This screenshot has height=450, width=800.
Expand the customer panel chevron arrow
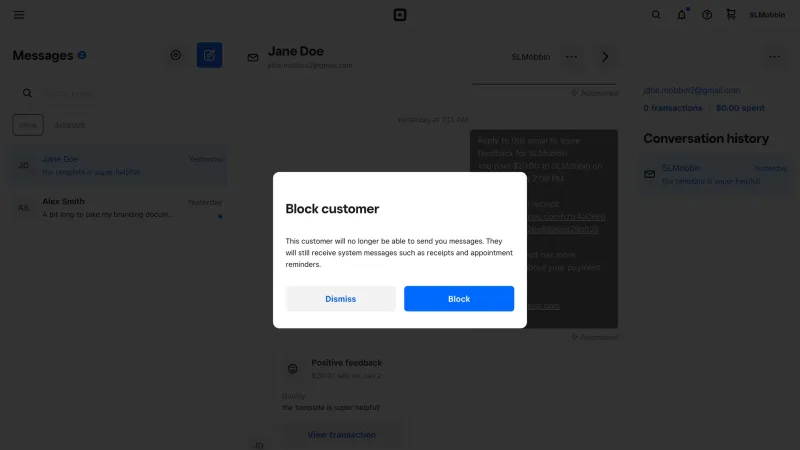(x=605, y=57)
